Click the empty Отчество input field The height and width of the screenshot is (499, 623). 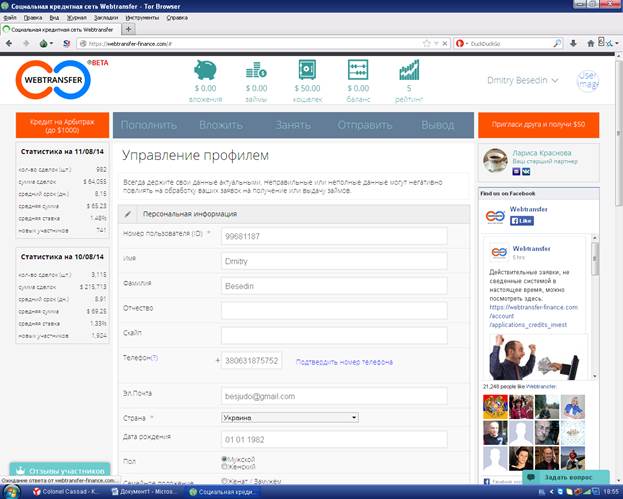coord(334,311)
